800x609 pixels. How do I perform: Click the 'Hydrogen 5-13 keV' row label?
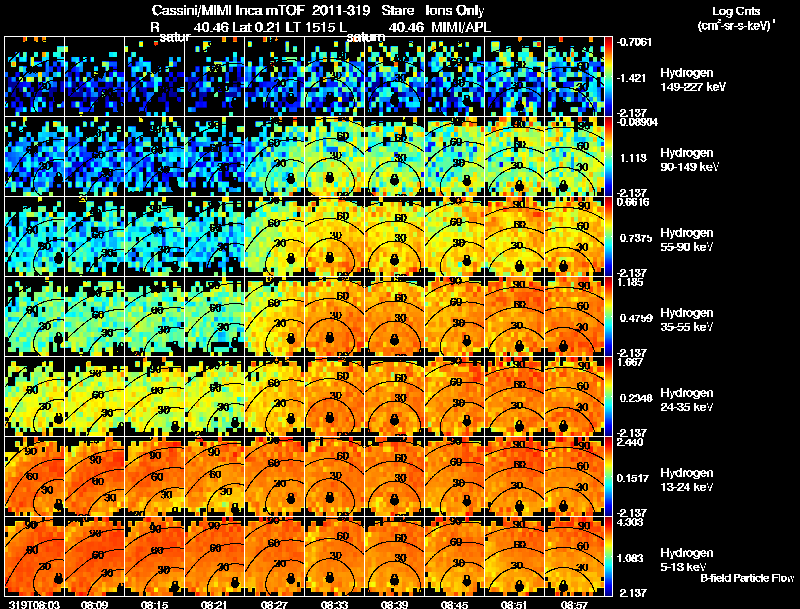coord(686,560)
